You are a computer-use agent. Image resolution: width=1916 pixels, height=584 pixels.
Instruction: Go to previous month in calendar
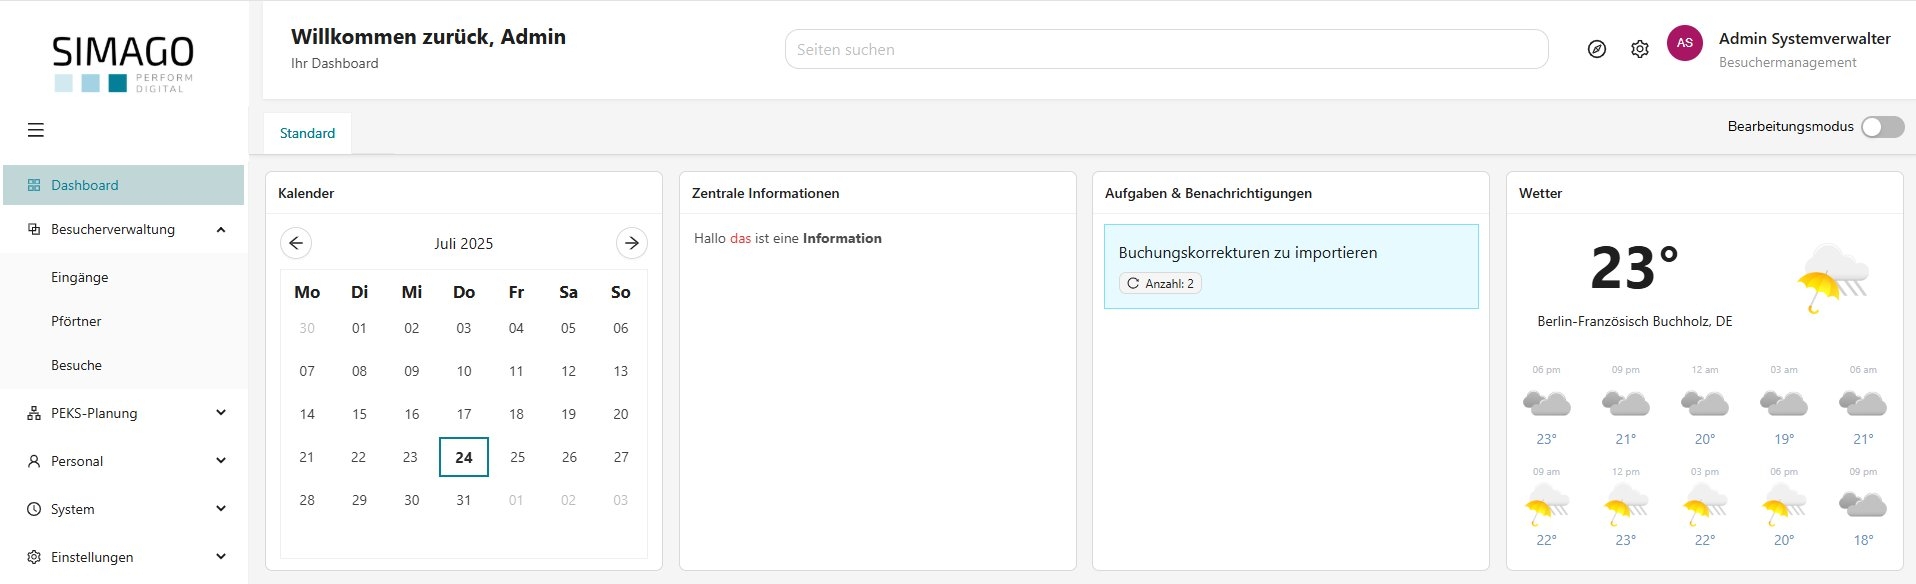[296, 243]
